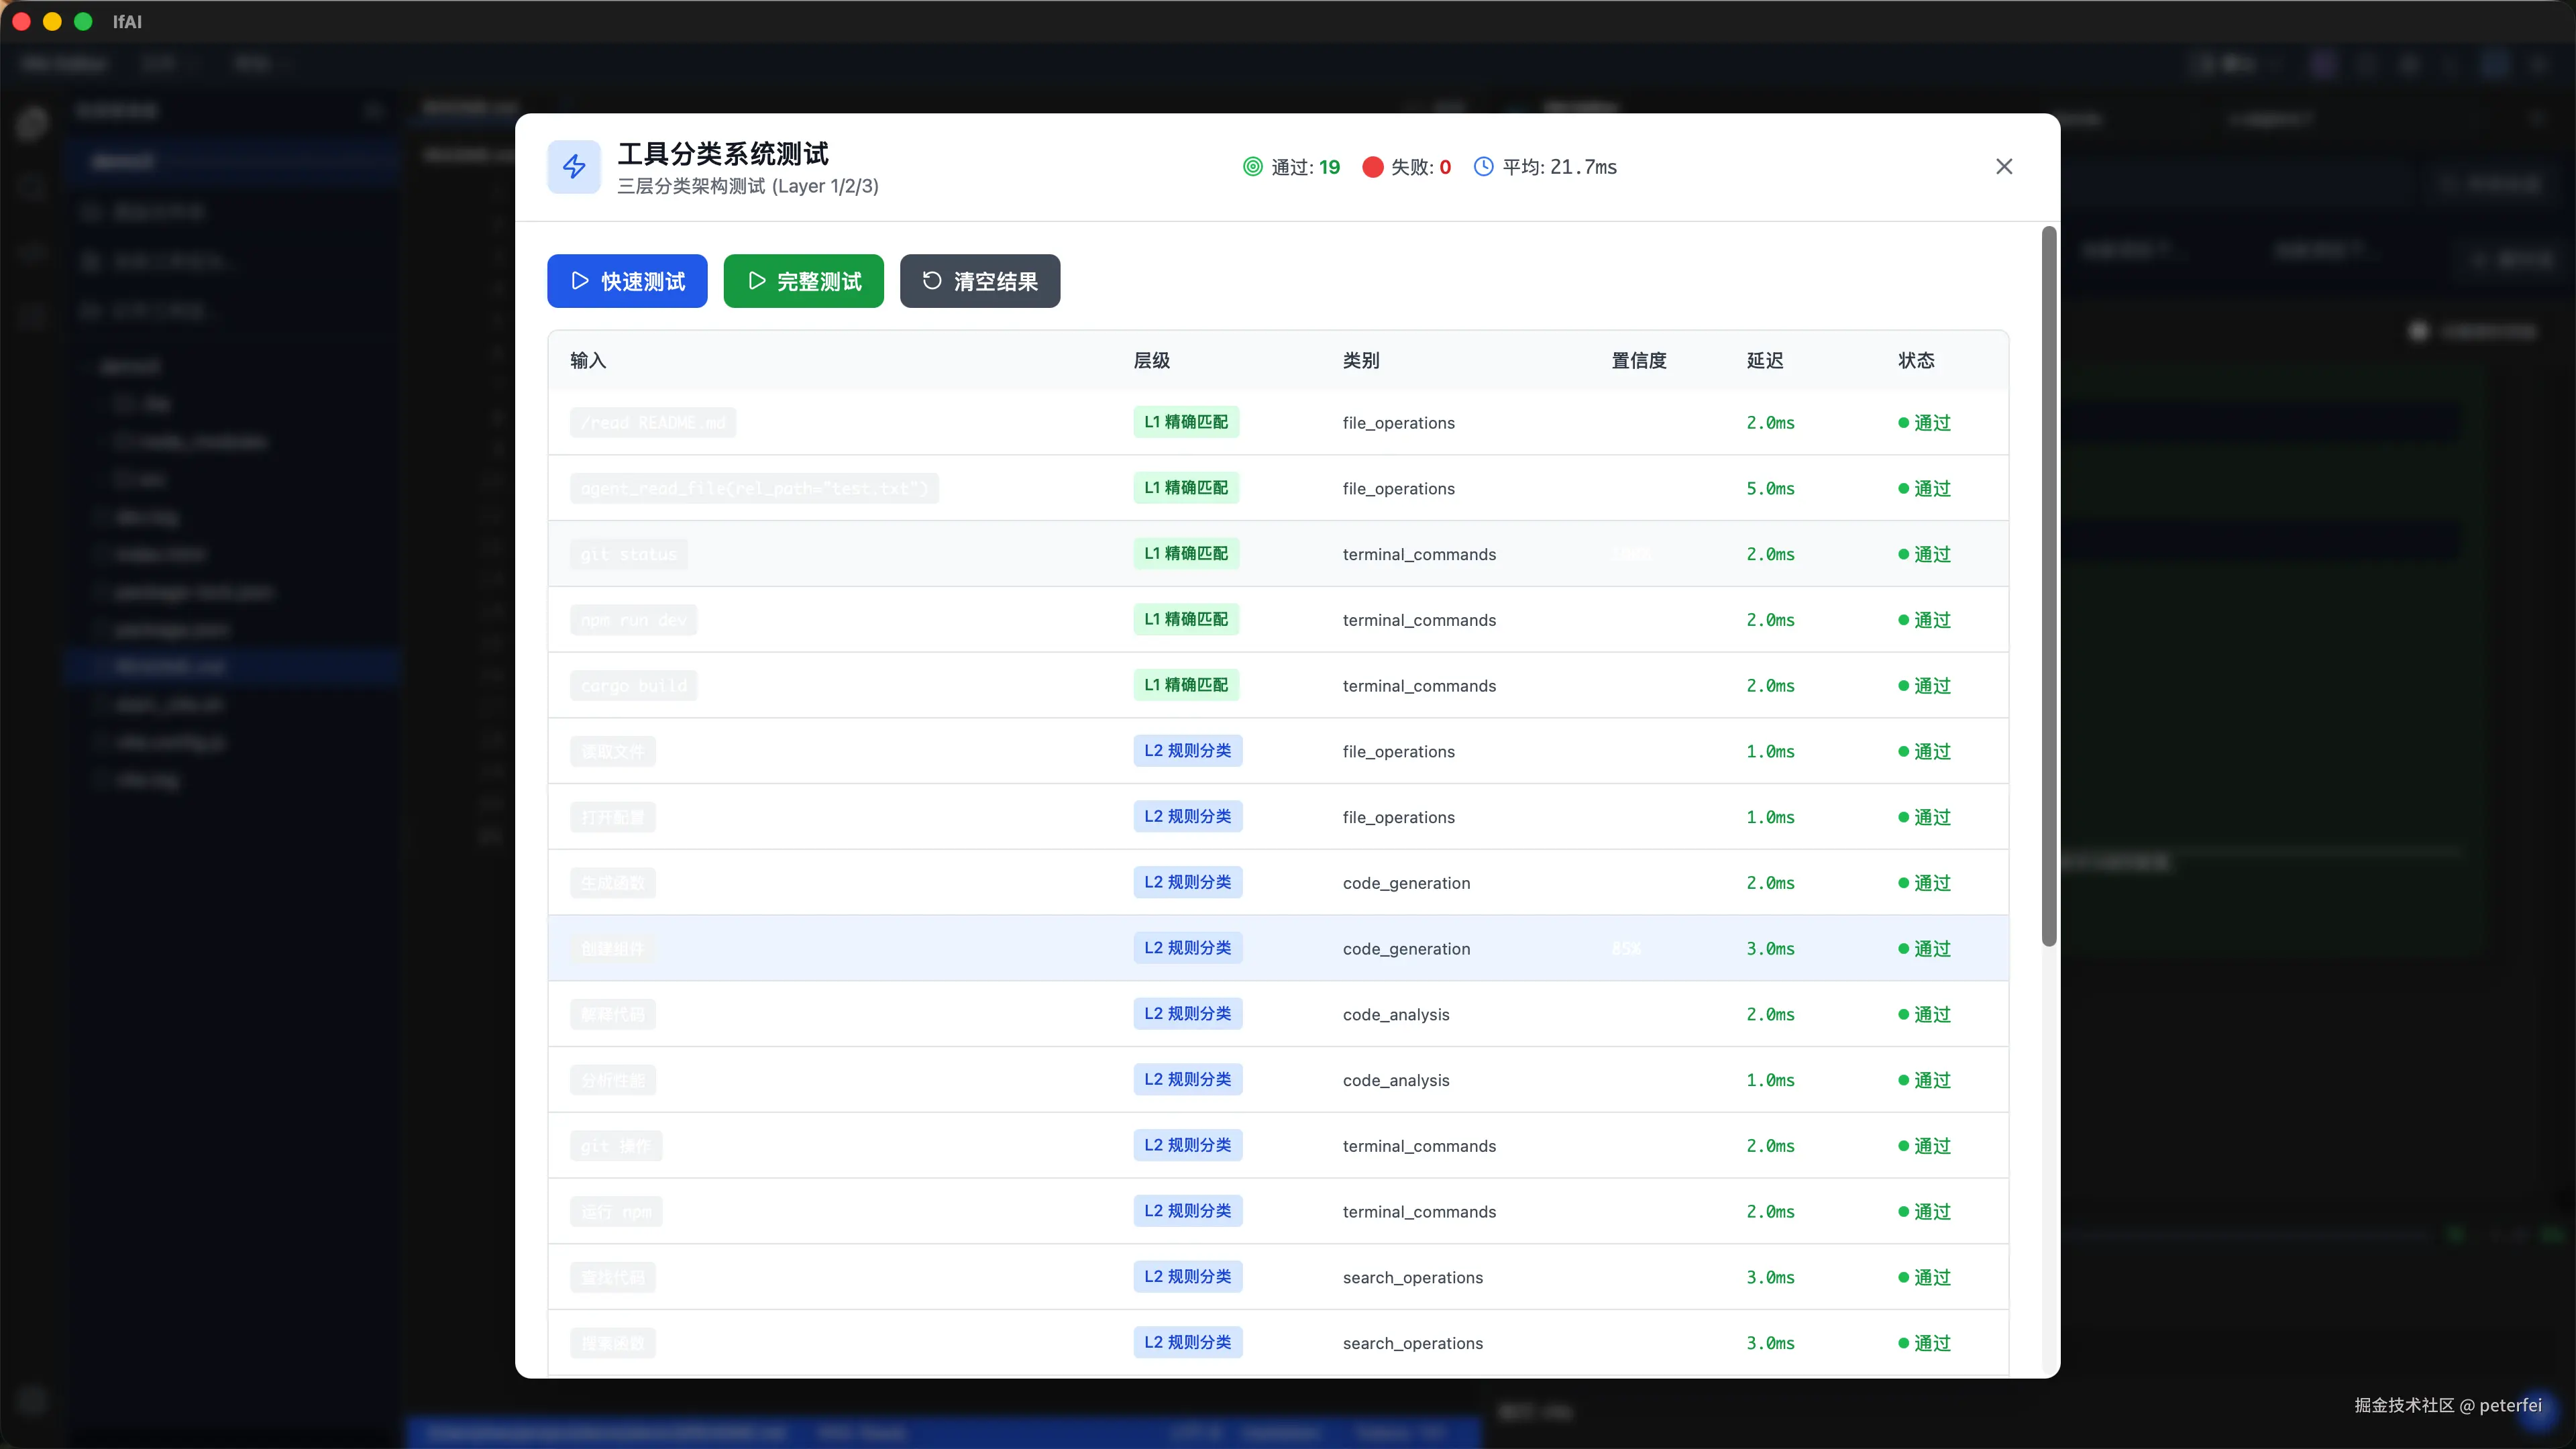Run the full test with the 完整测试 button
This screenshot has height=1449, width=2576.
[803, 281]
